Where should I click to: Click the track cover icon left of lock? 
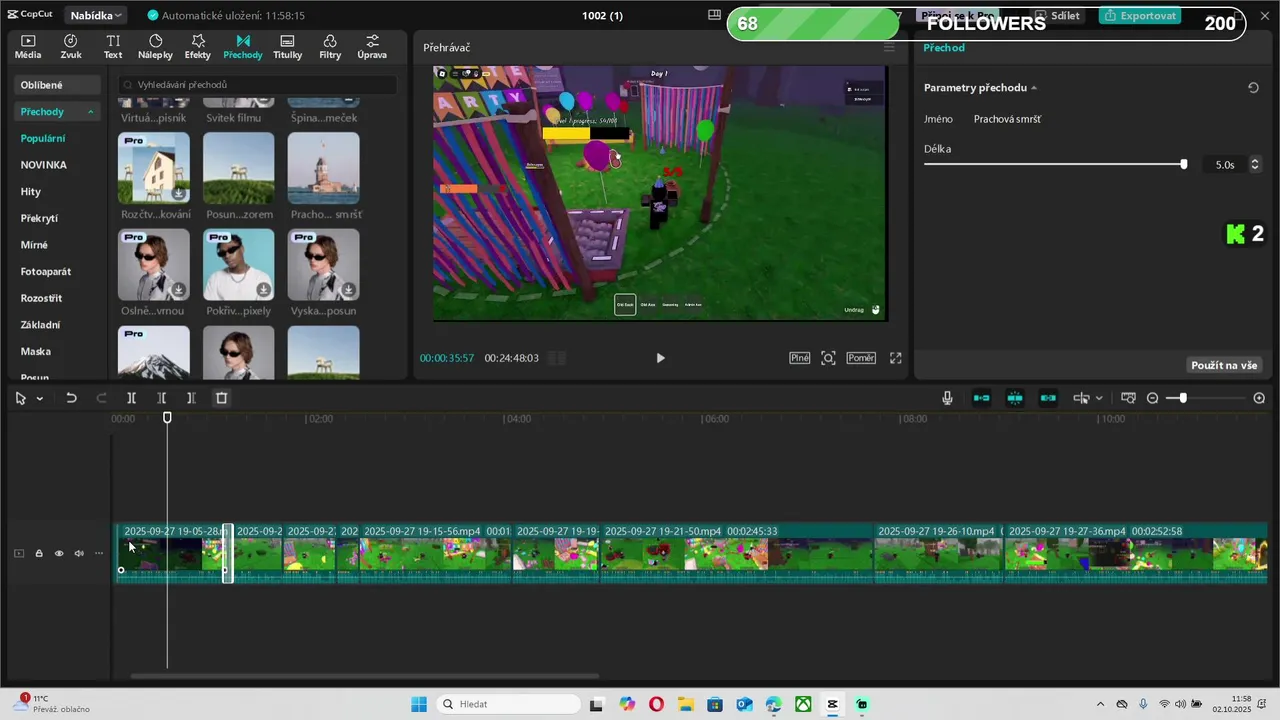(x=19, y=553)
